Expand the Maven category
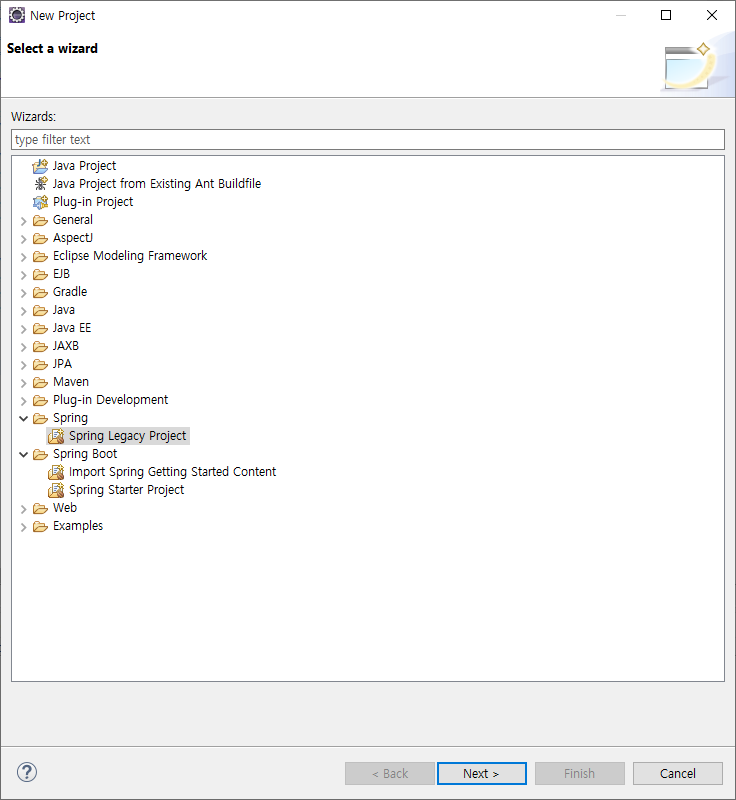The image size is (736, 800). [23, 383]
